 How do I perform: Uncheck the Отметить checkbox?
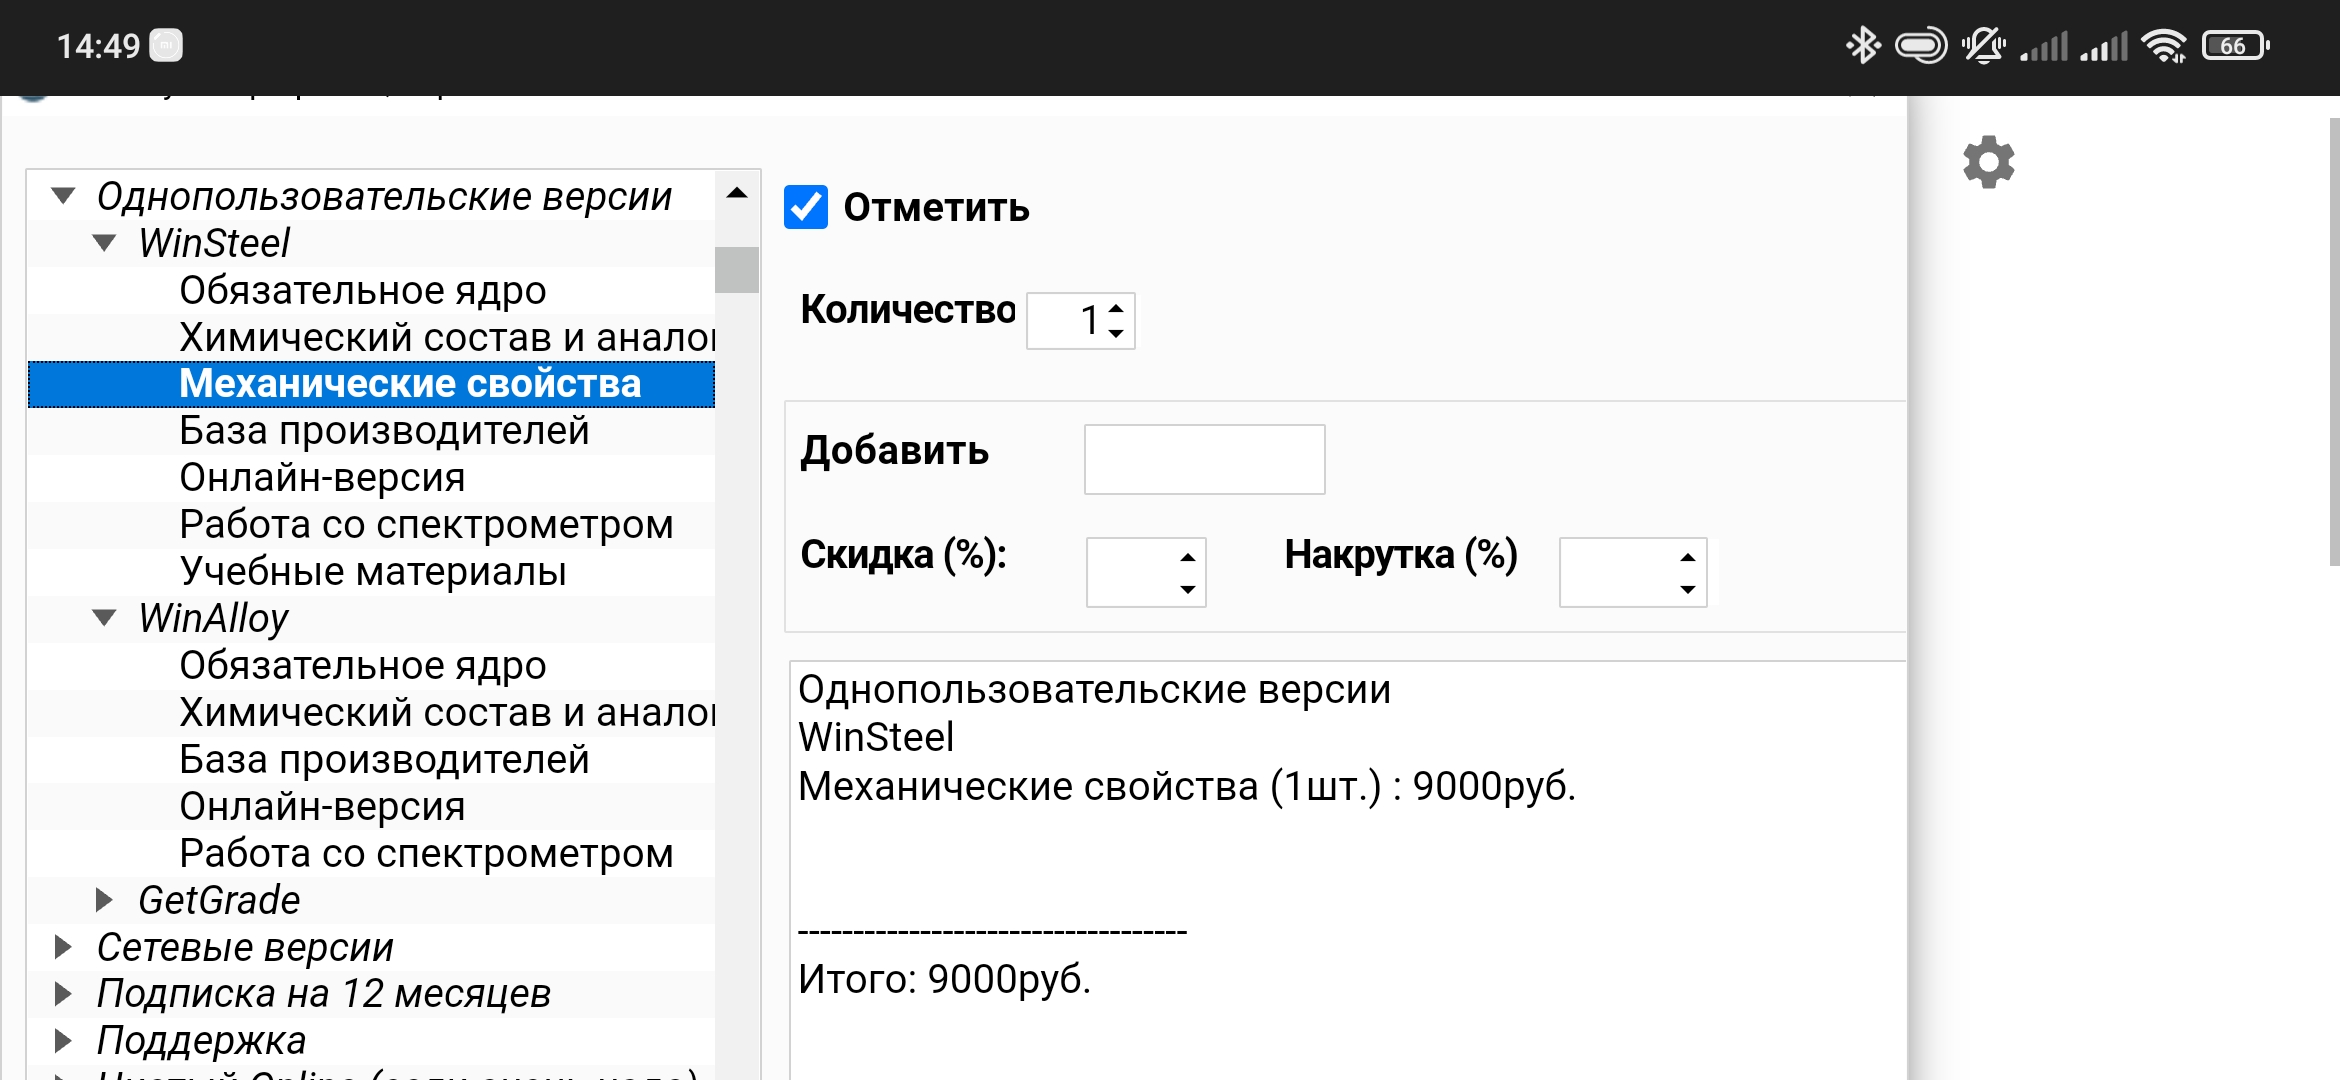[806, 207]
